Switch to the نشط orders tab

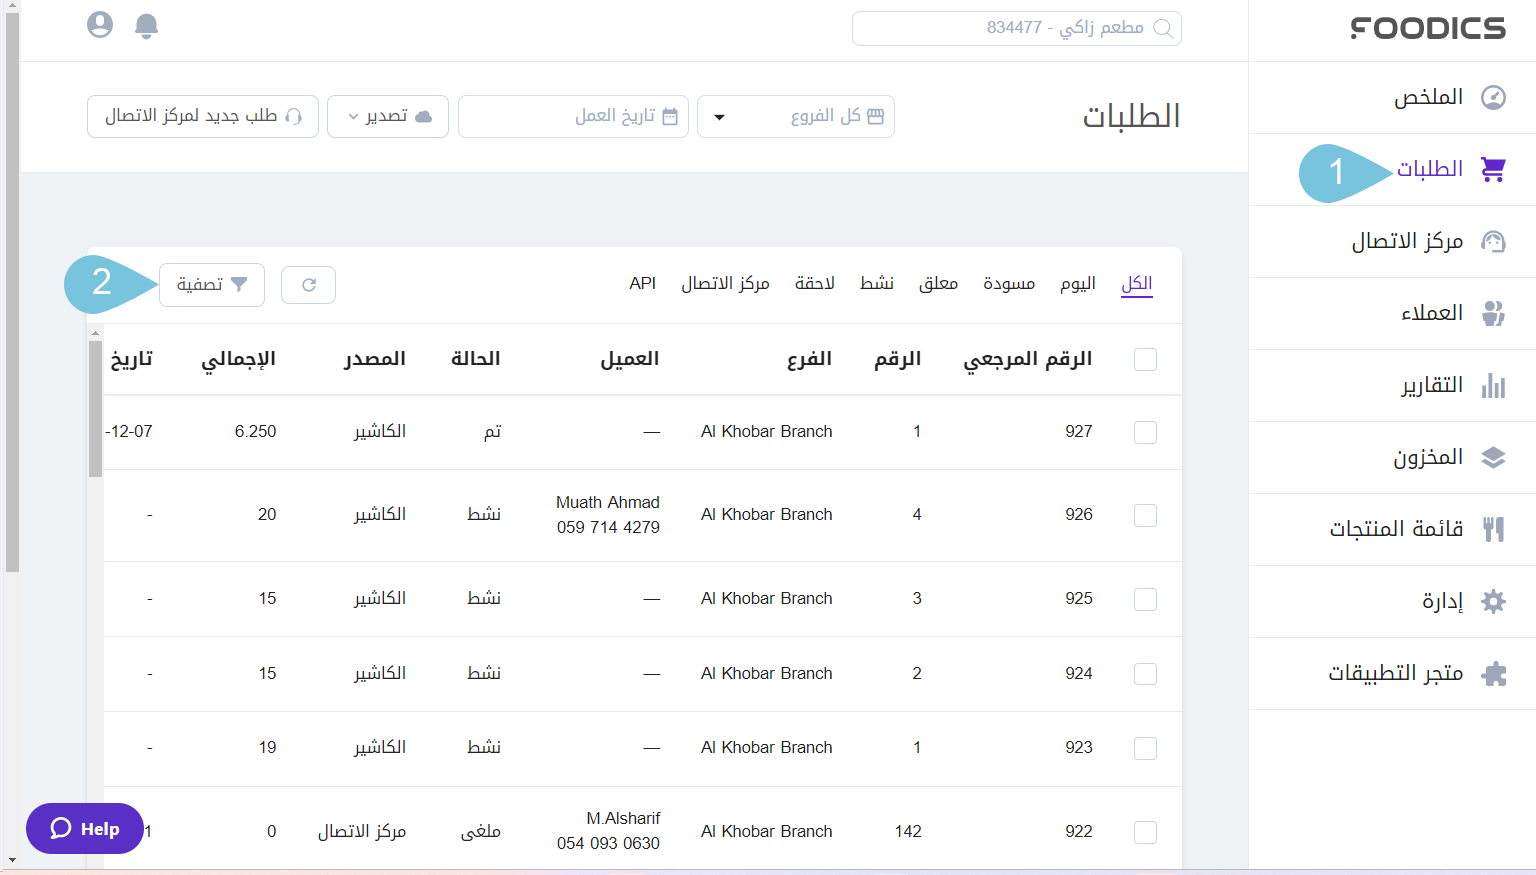tap(877, 283)
